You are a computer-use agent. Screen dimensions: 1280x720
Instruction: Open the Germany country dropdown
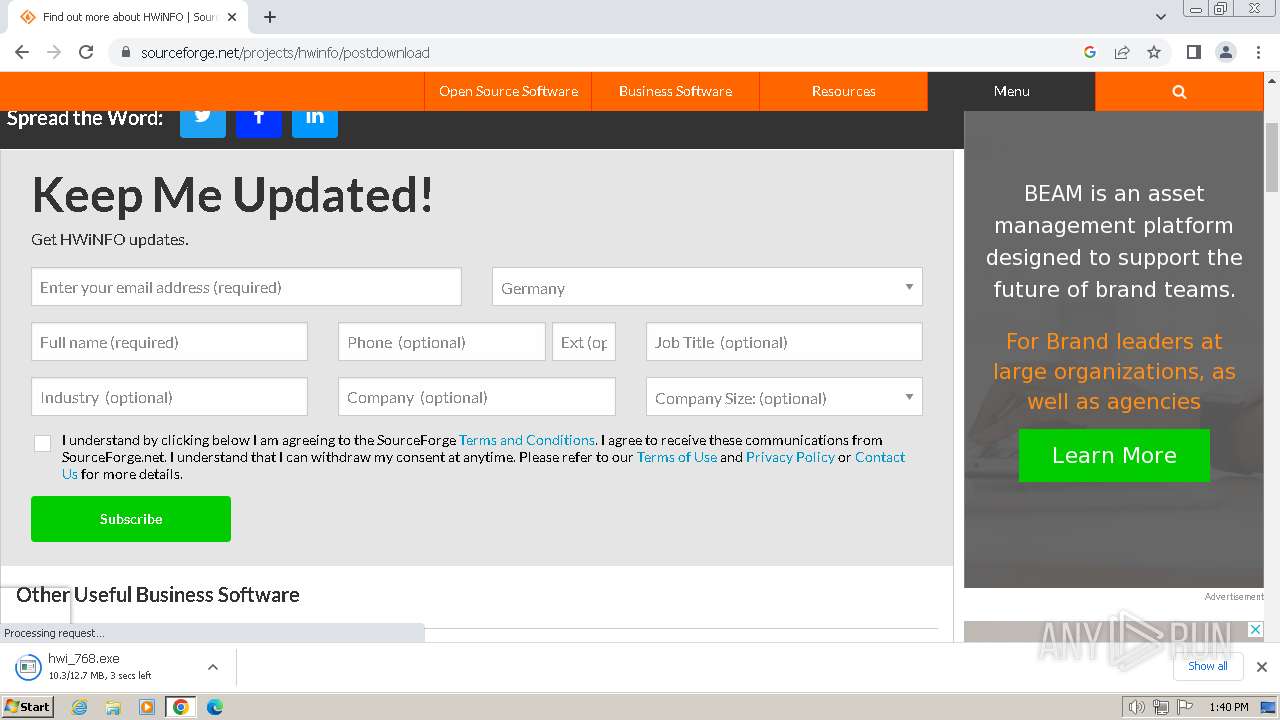(707, 287)
